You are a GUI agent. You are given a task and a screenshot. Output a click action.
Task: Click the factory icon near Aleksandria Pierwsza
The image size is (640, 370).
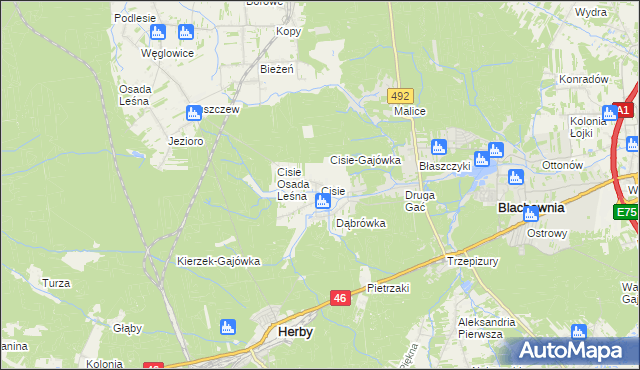pyautogui.click(x=579, y=332)
